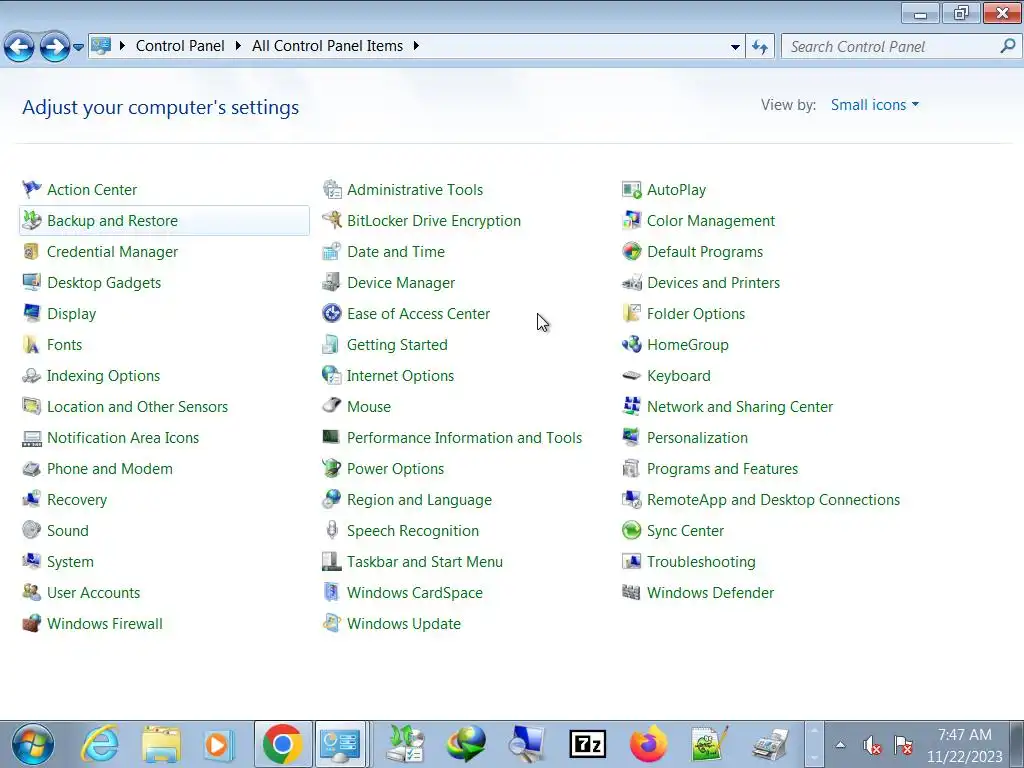Click the Device Manager icon
This screenshot has height=768, width=1024.
(x=332, y=283)
